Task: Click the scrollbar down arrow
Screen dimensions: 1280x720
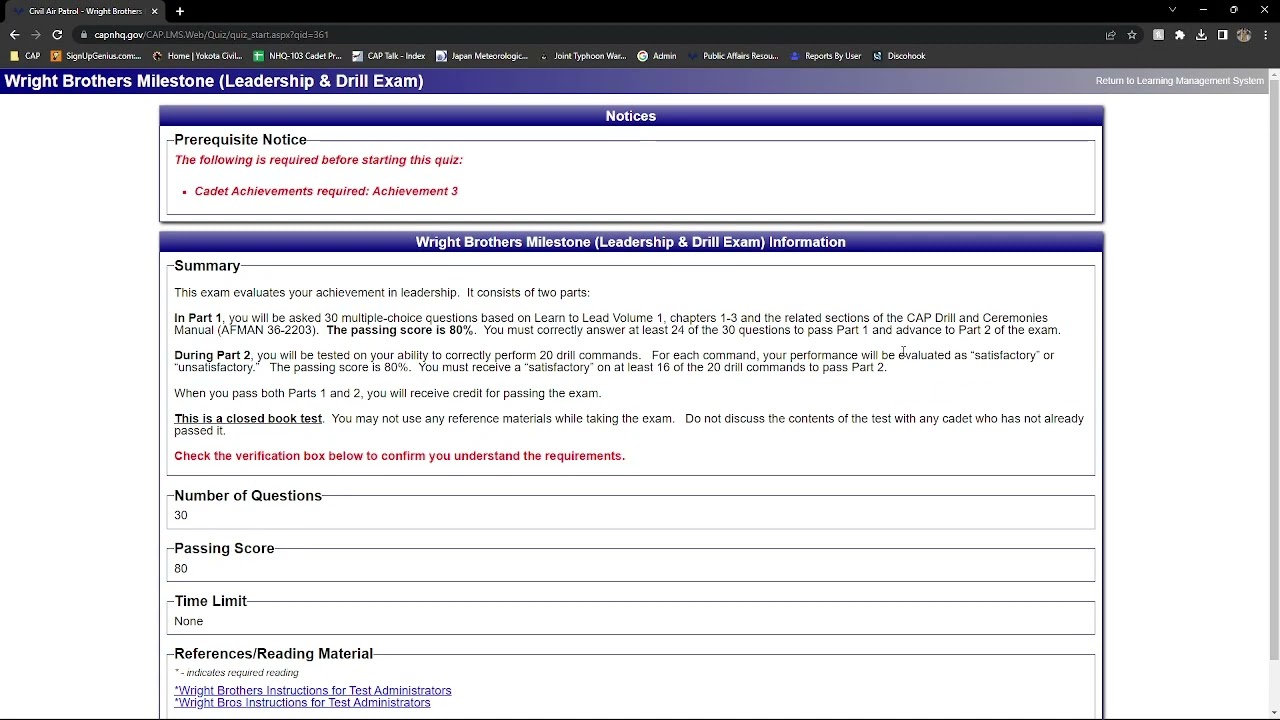Action: [1273, 713]
